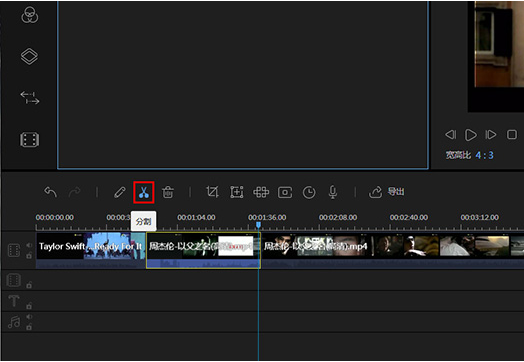Click the microphone voiceover icon

point(333,193)
